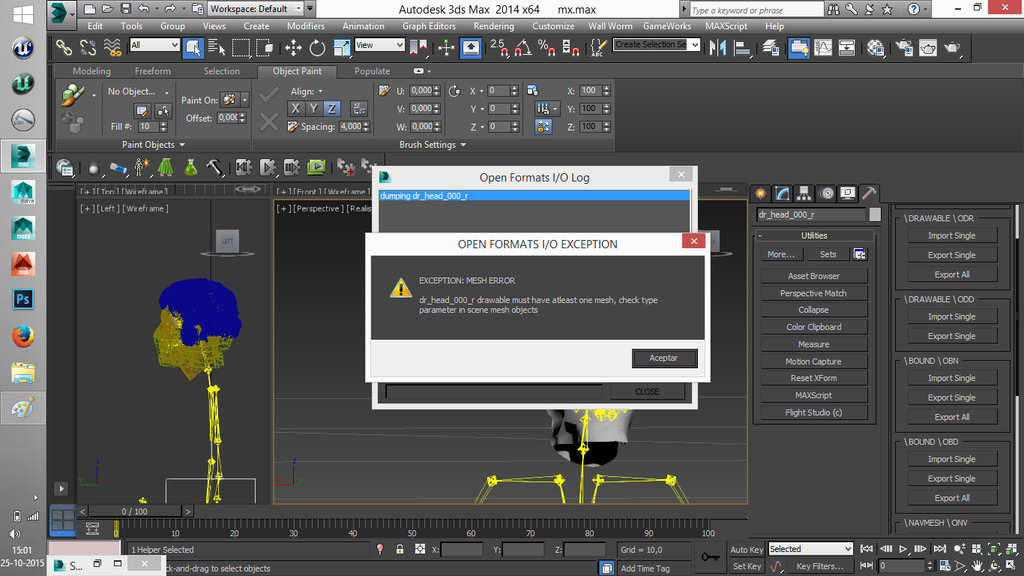Open the Workspace: Default dropdown
Viewport: 1024px width, 576px height.
tap(257, 9)
